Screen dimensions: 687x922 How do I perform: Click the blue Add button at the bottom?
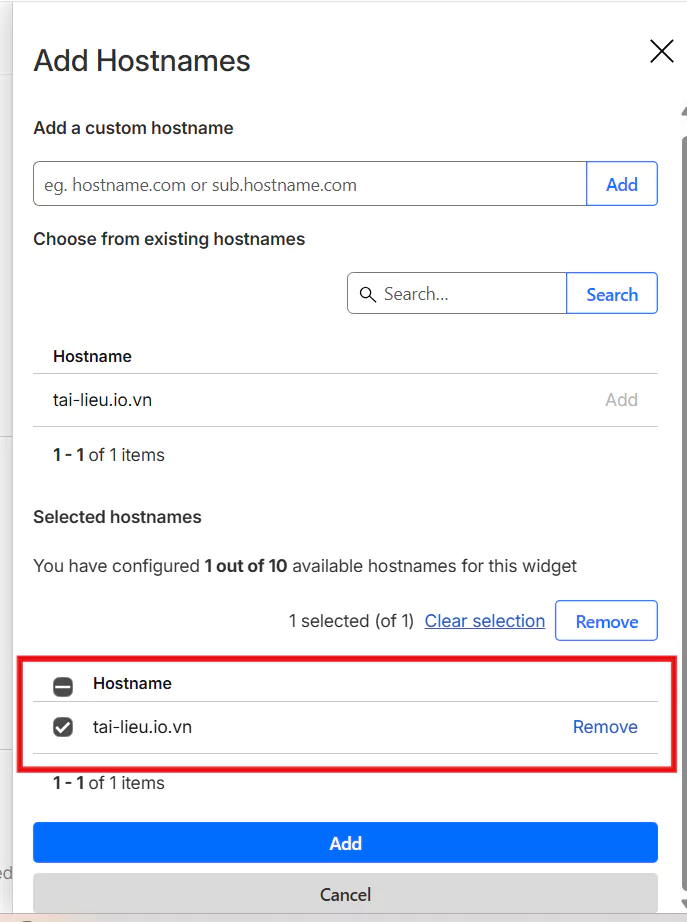[345, 843]
